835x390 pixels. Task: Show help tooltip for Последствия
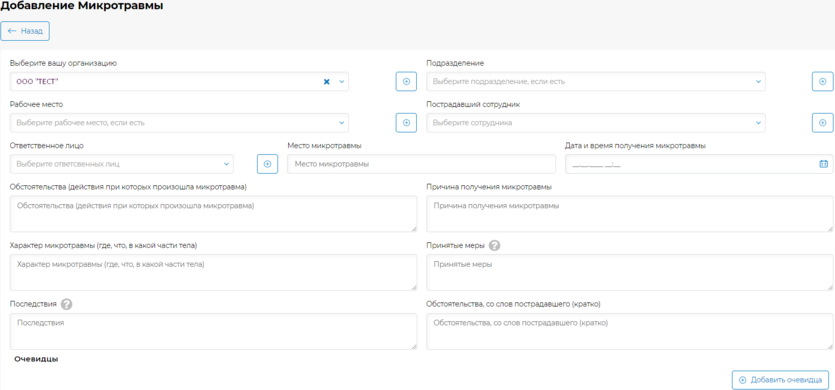[x=67, y=304]
